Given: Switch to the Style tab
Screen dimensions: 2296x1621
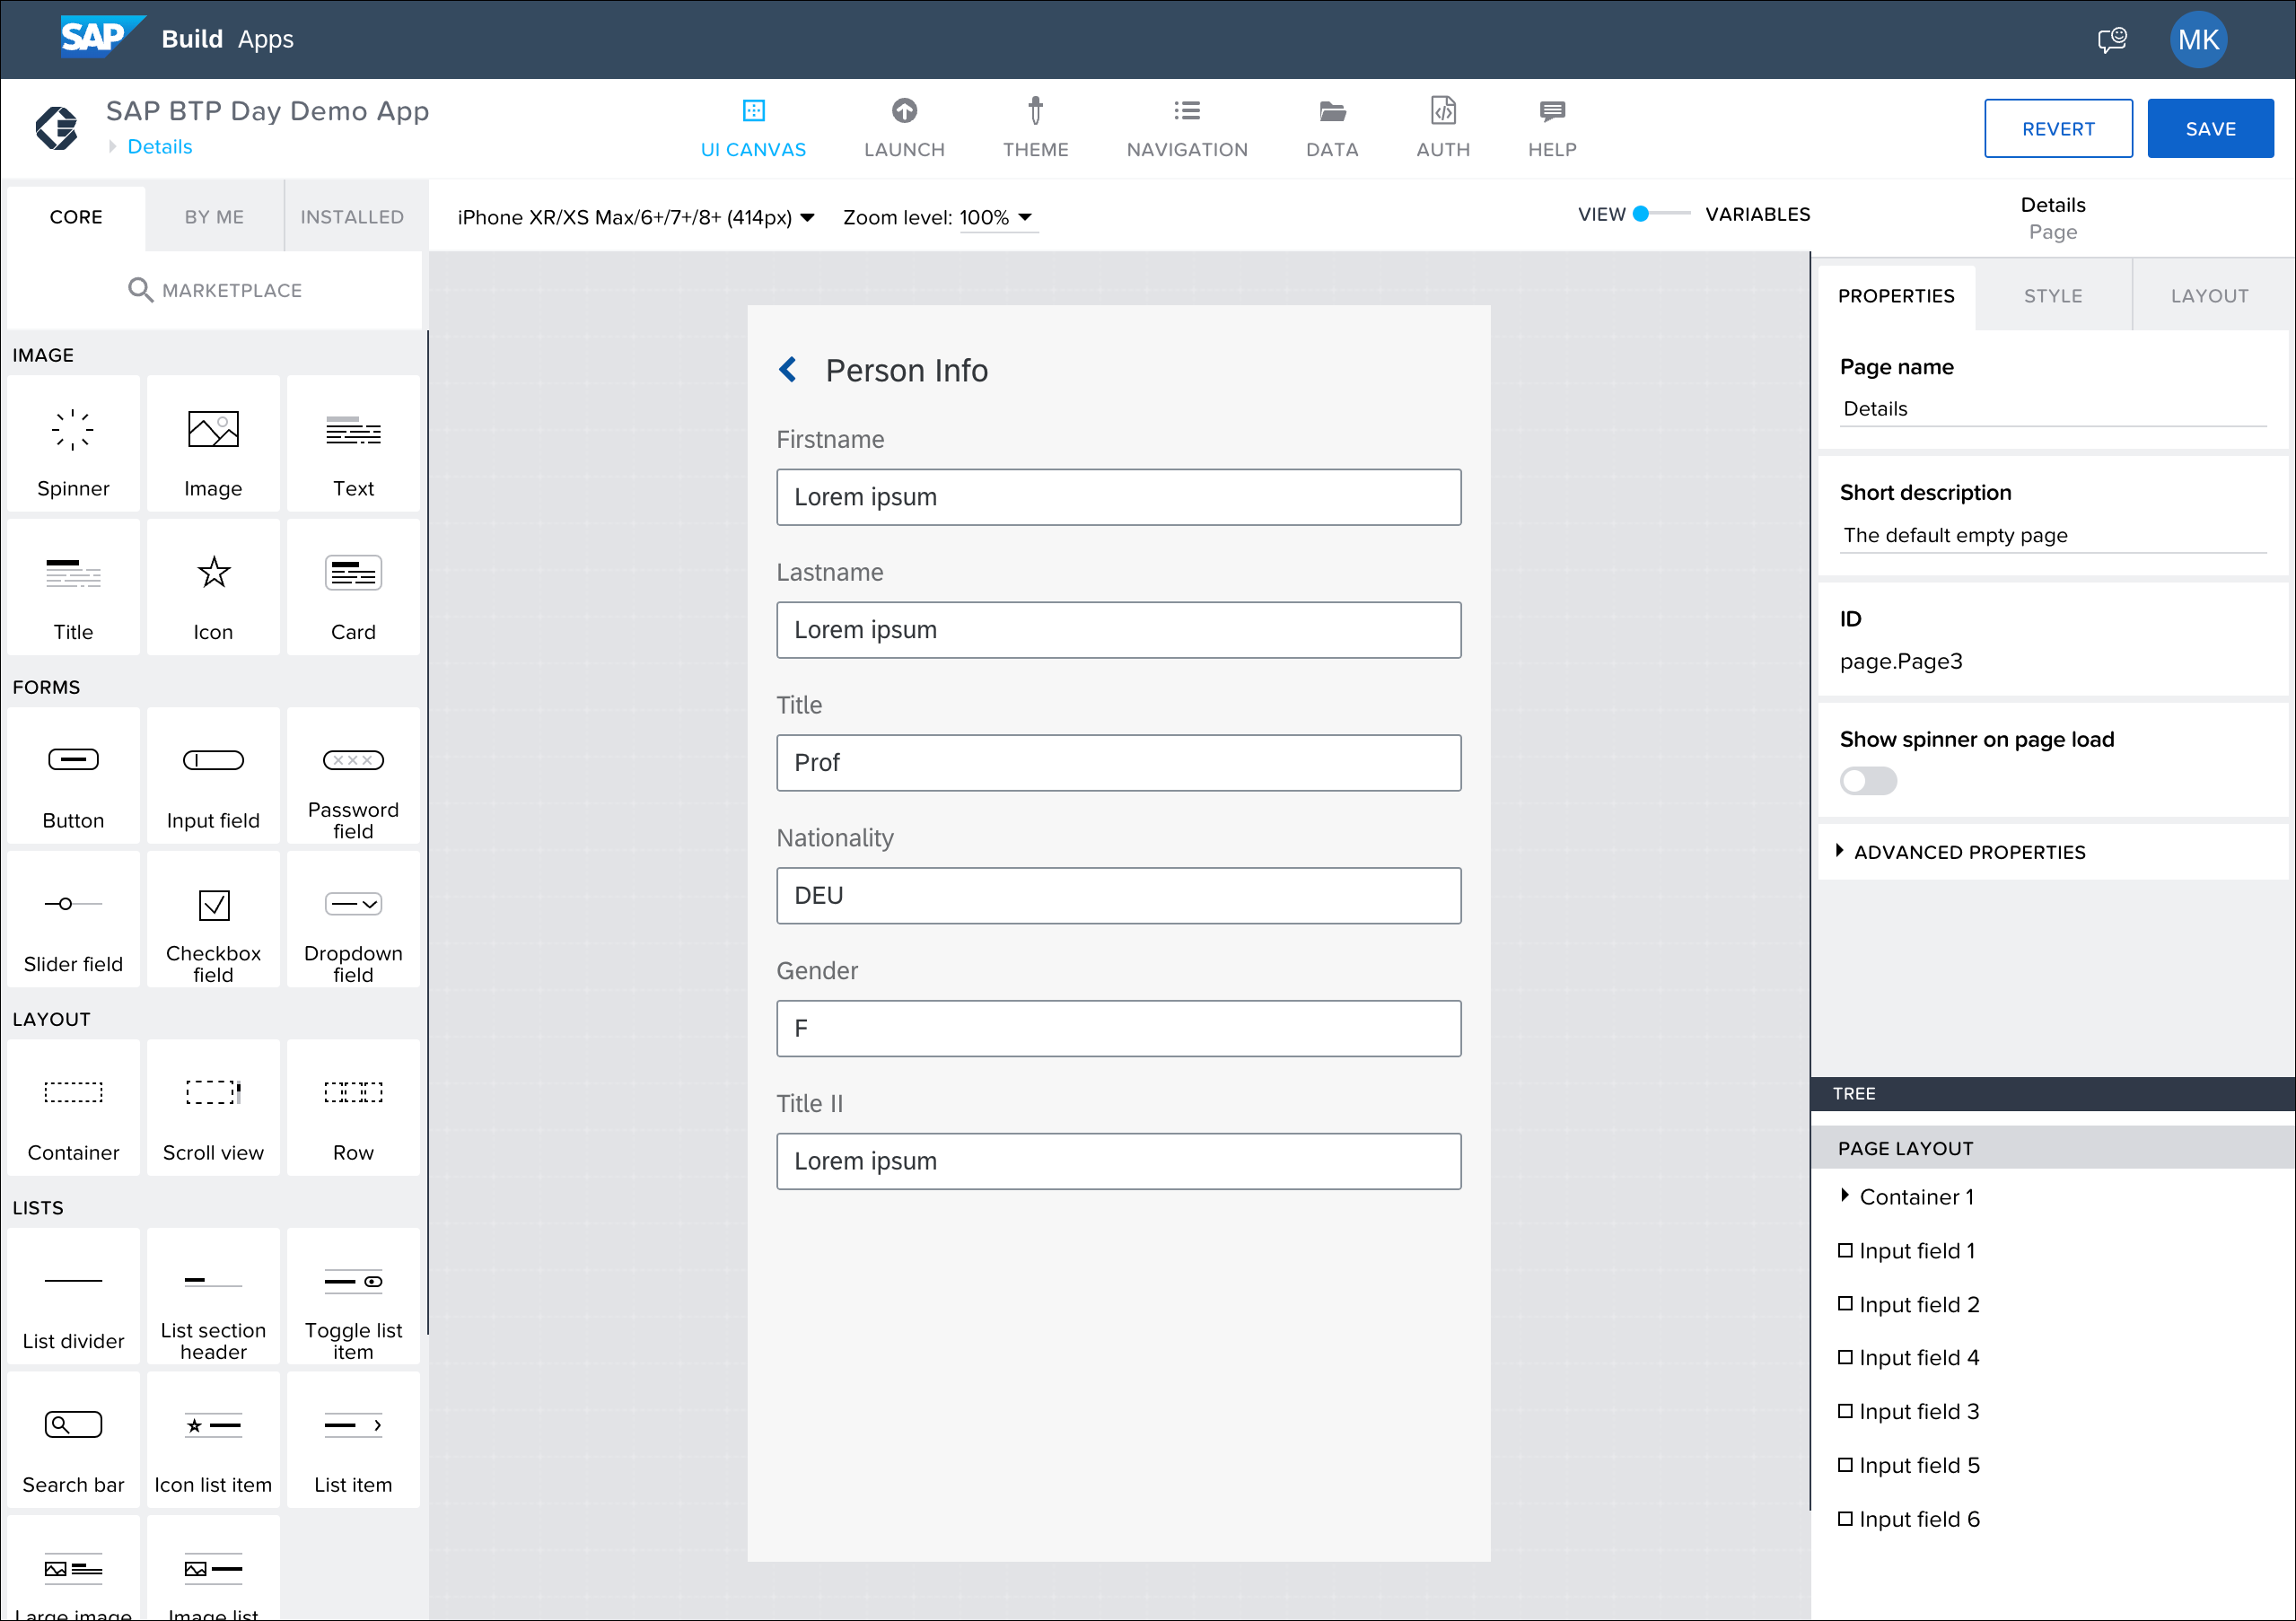Looking at the screenshot, I should [x=2052, y=294].
